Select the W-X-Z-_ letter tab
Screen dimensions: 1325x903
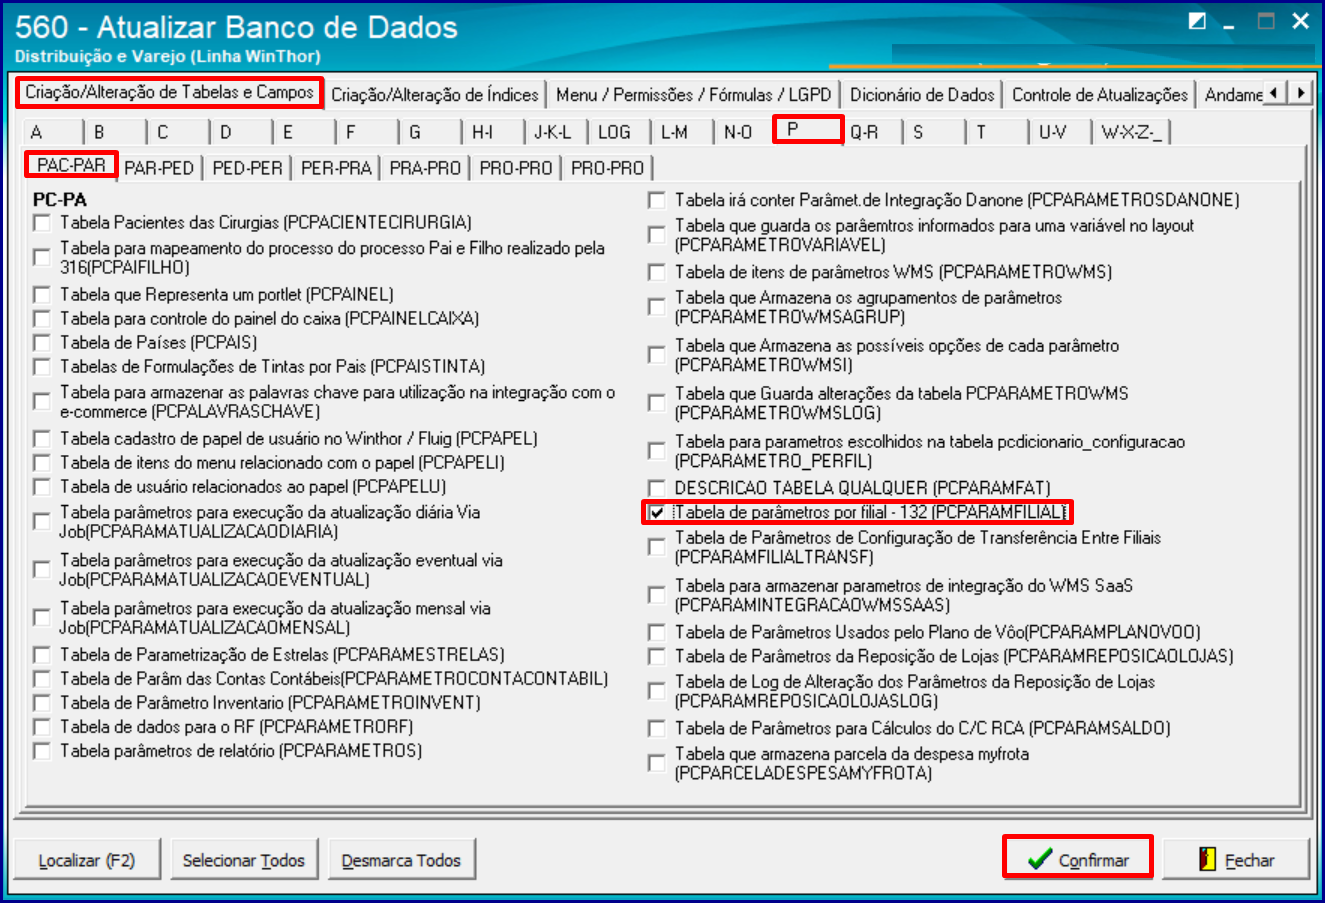tap(1133, 132)
